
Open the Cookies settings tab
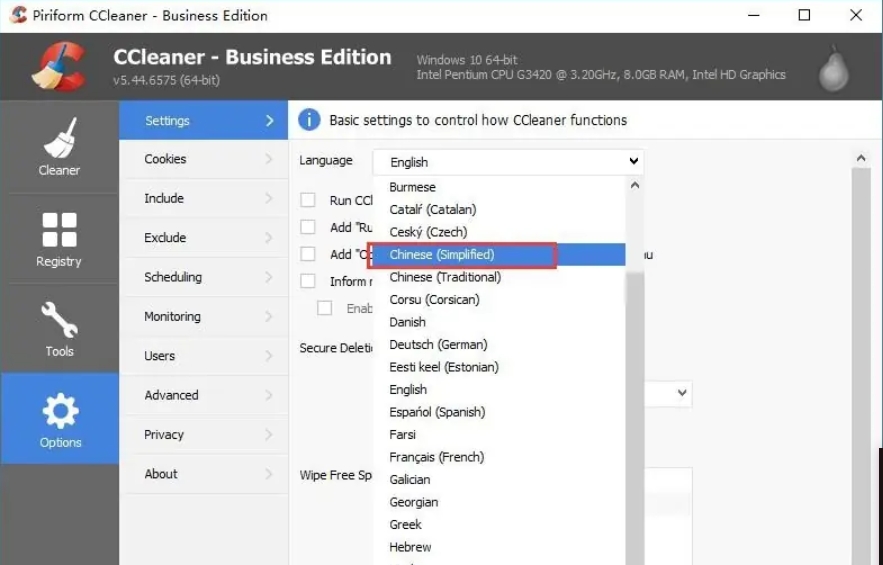click(165, 159)
